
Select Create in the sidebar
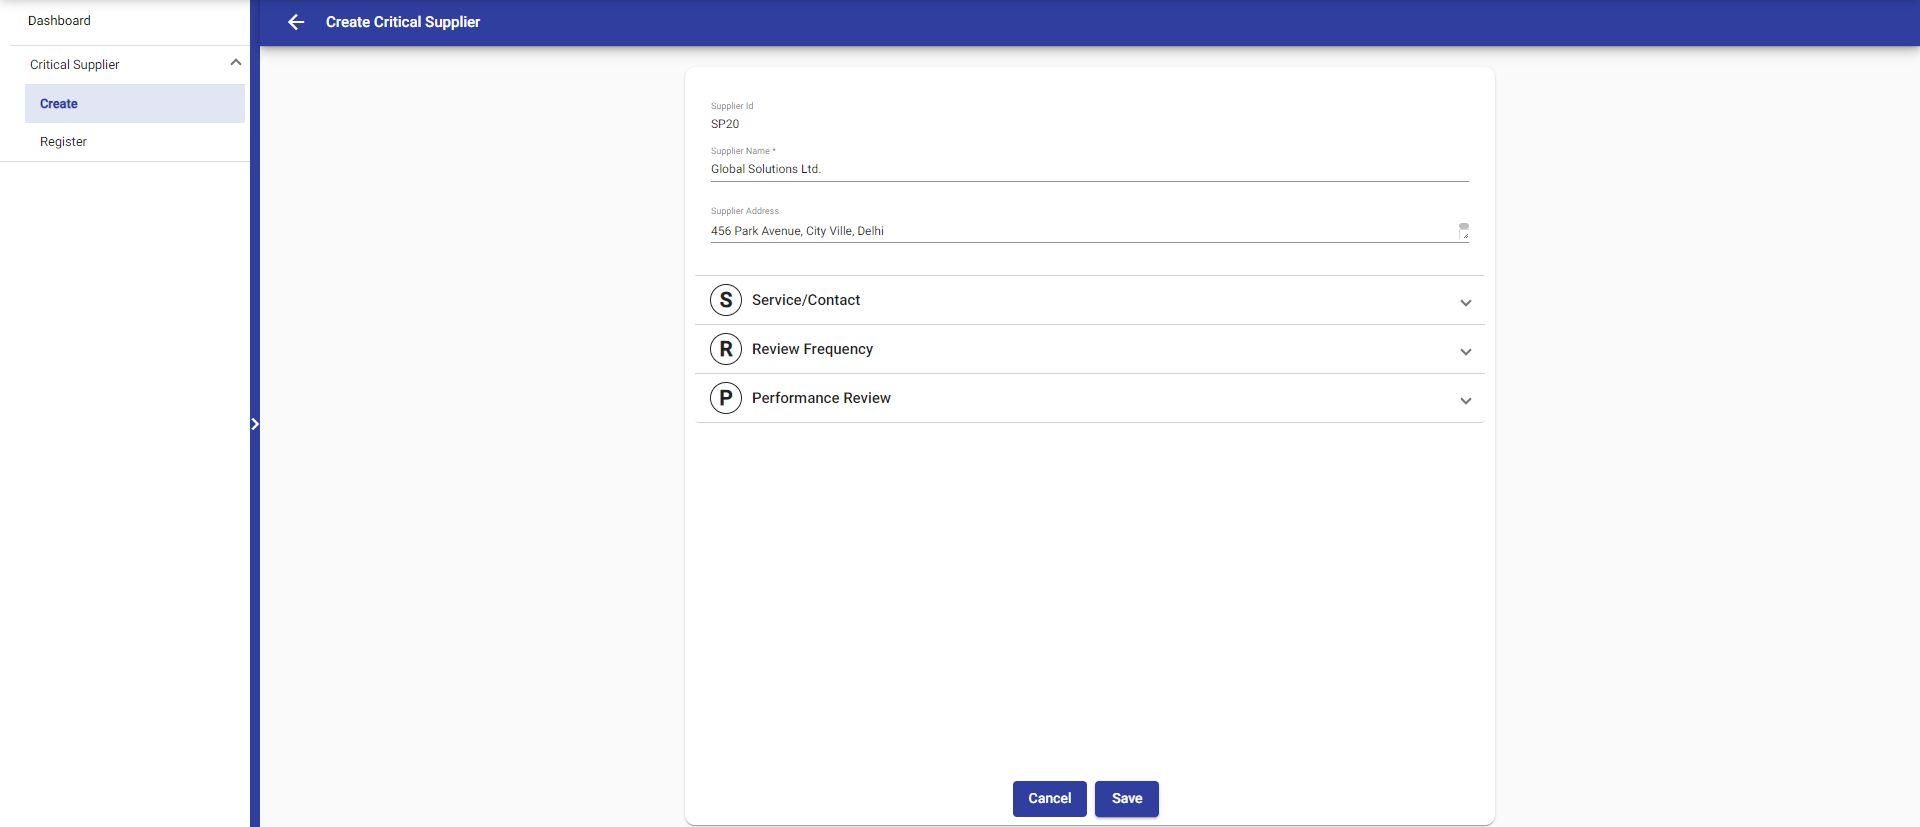click(59, 104)
